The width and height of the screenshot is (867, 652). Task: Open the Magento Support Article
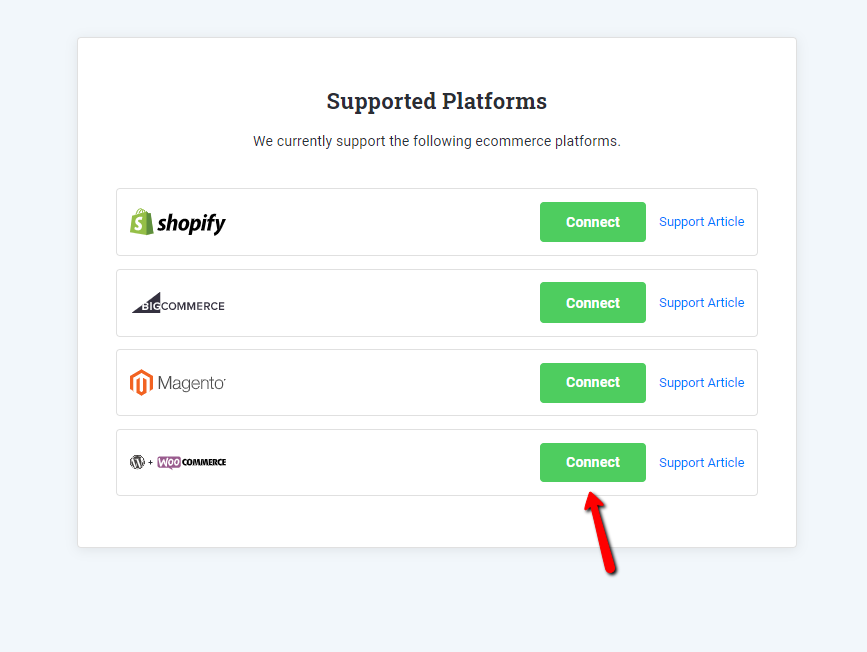tap(701, 382)
